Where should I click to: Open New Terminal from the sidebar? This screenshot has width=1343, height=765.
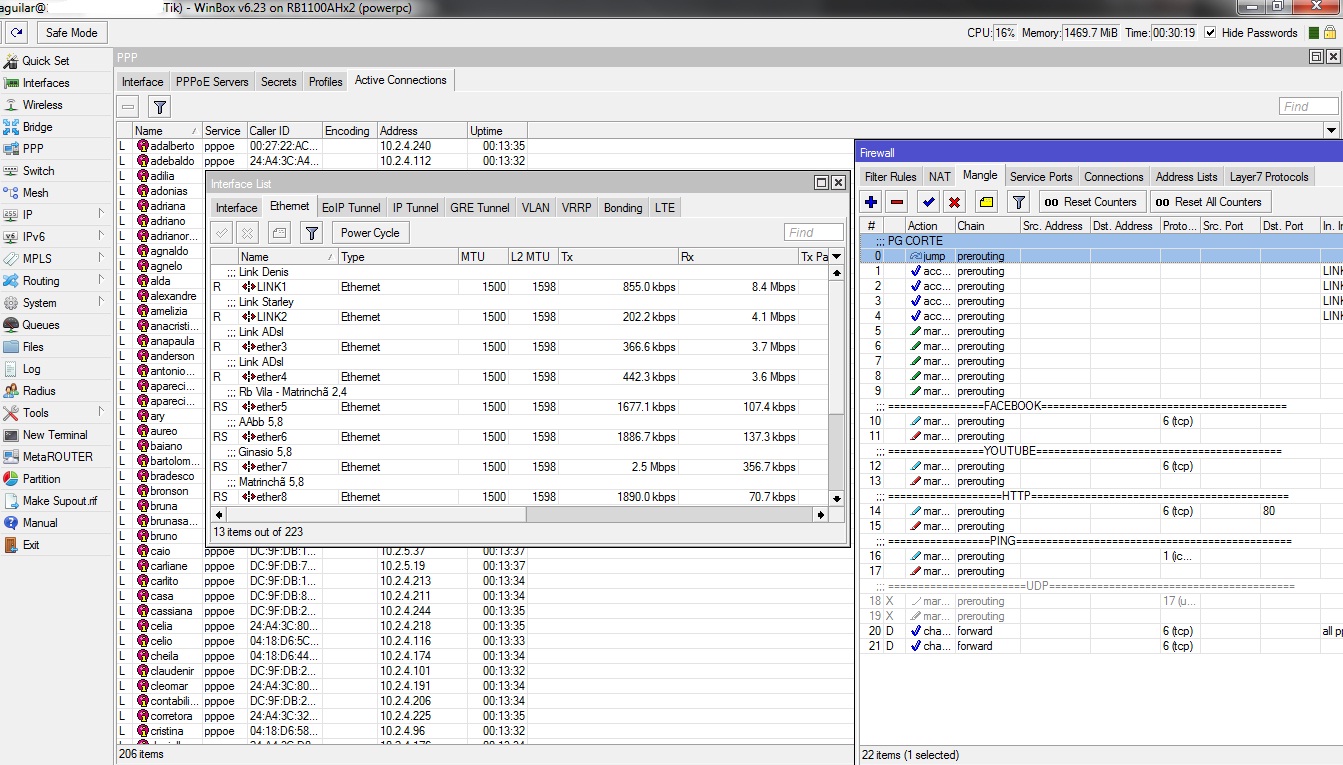[x=55, y=435]
